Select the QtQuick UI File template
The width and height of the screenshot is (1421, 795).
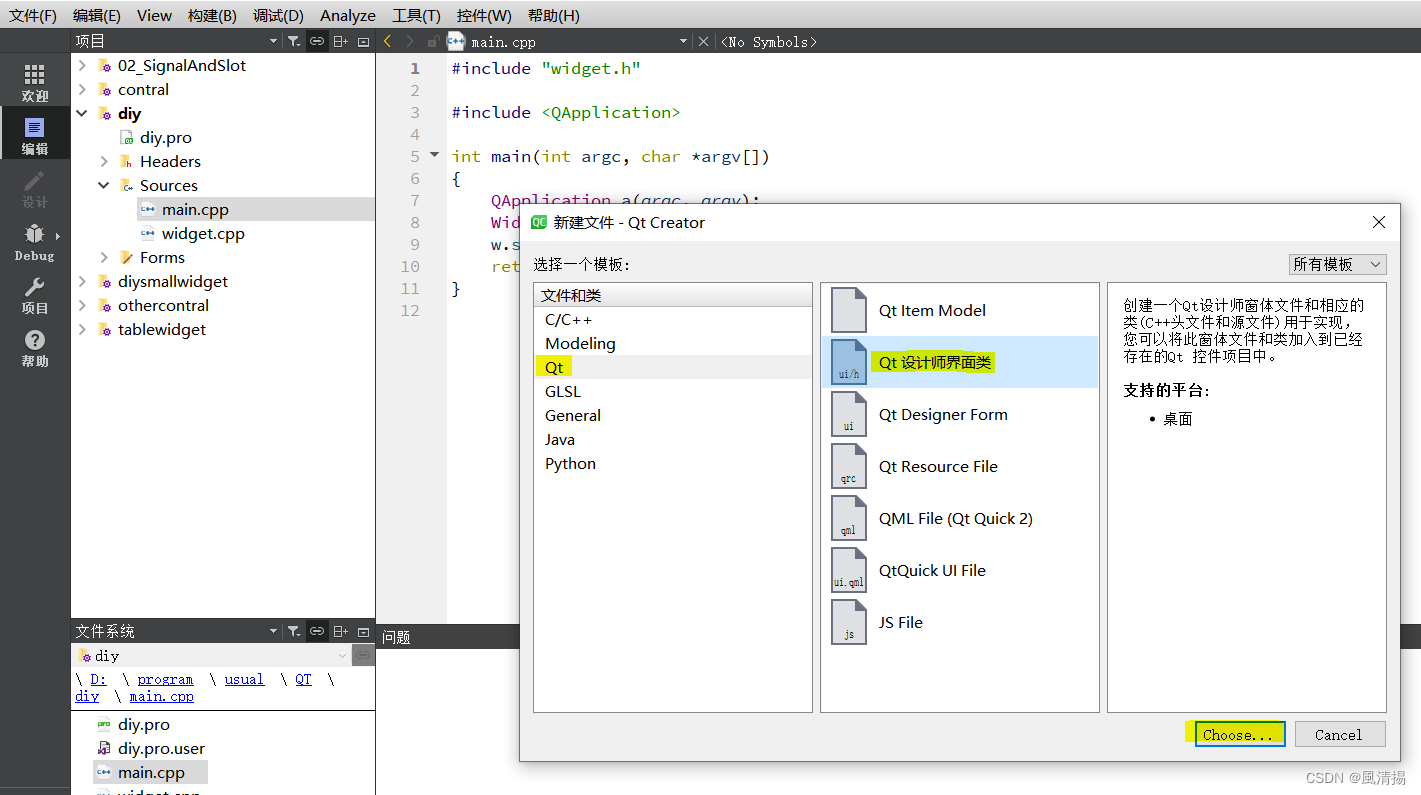[959, 570]
